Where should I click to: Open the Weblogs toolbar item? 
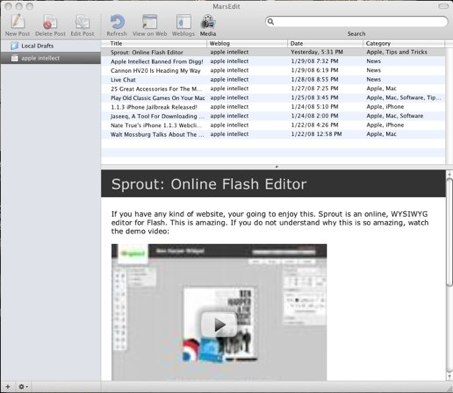click(x=183, y=22)
